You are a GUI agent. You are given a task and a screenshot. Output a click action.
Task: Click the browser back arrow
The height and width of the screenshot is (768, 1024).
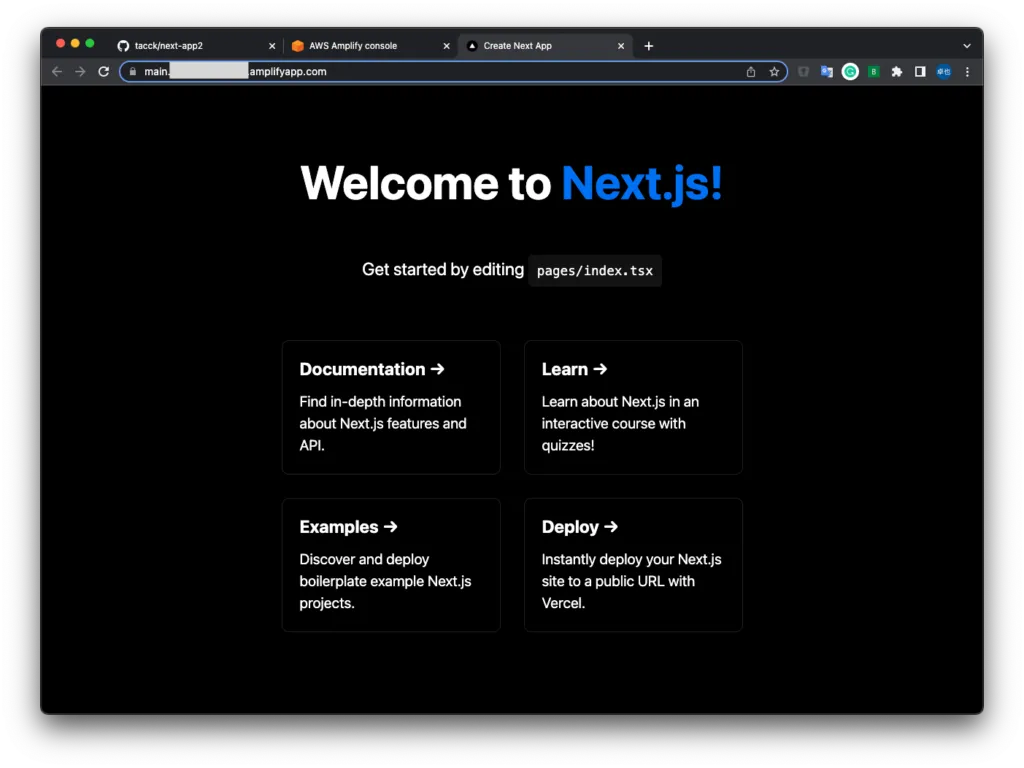[57, 72]
